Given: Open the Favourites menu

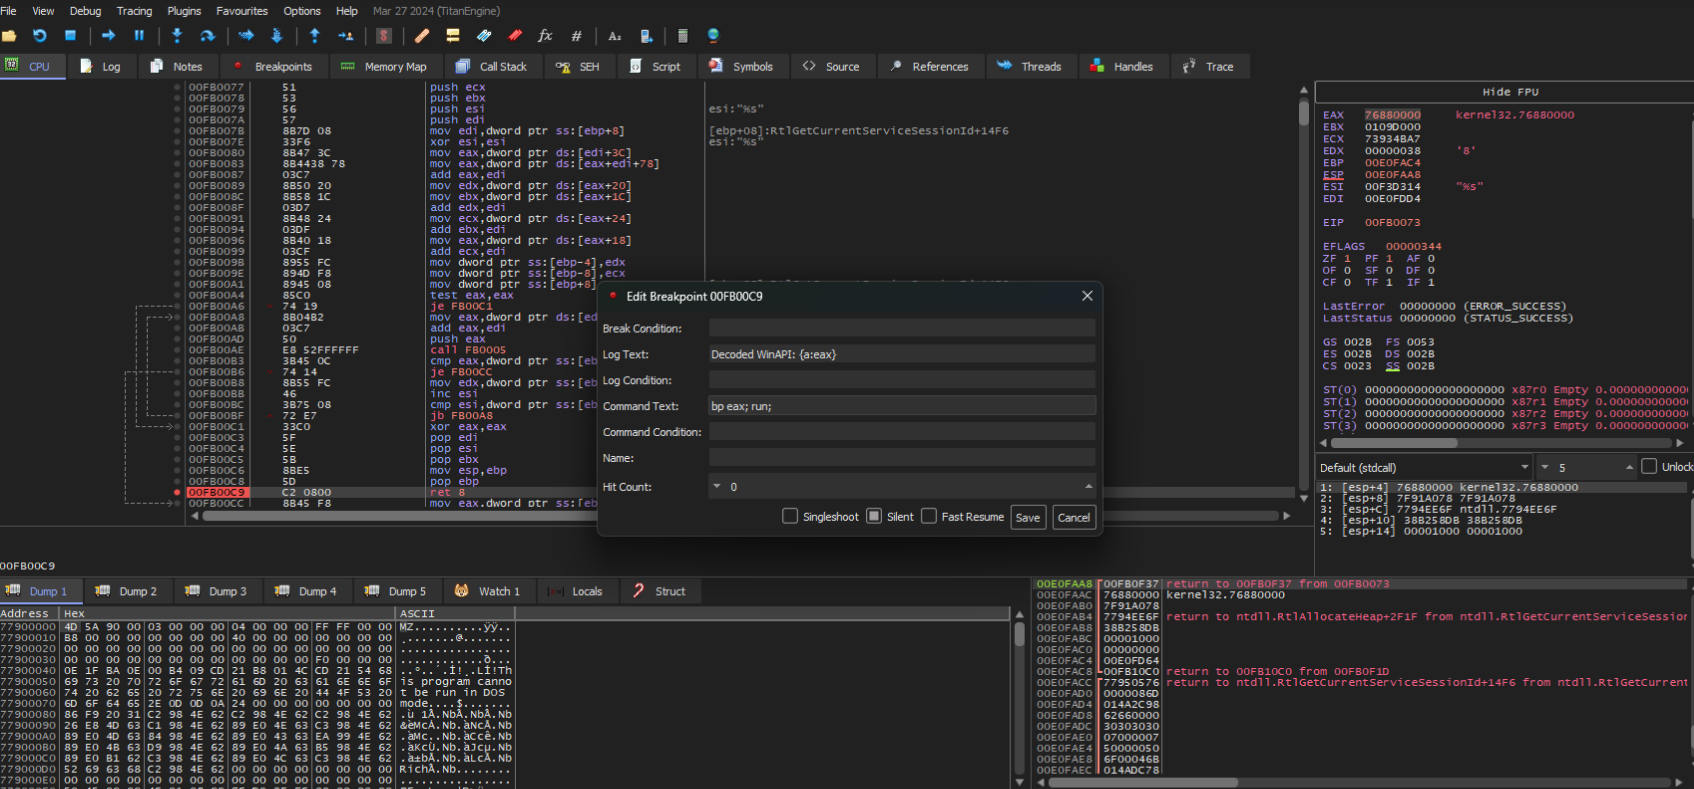Looking at the screenshot, I should 242,11.
